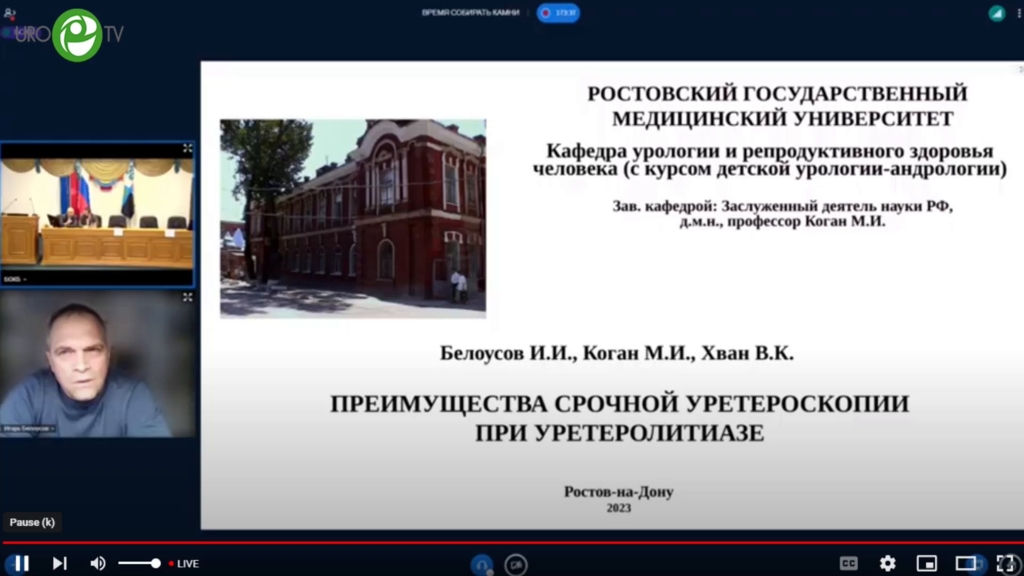Click the camera icon in the bottom bar
Image resolution: width=1024 pixels, height=576 pixels.
pos(516,564)
